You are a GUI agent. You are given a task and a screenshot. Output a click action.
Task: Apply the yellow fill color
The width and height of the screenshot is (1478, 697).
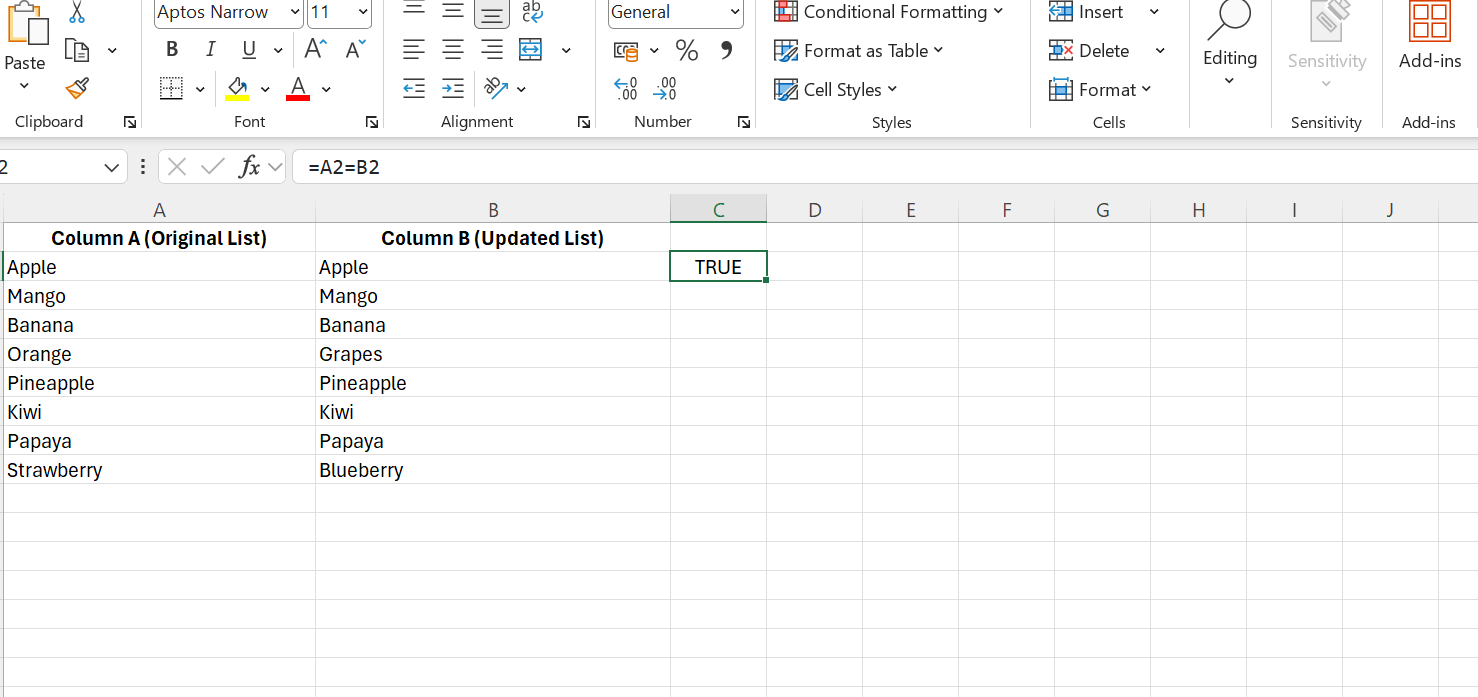coord(237,89)
